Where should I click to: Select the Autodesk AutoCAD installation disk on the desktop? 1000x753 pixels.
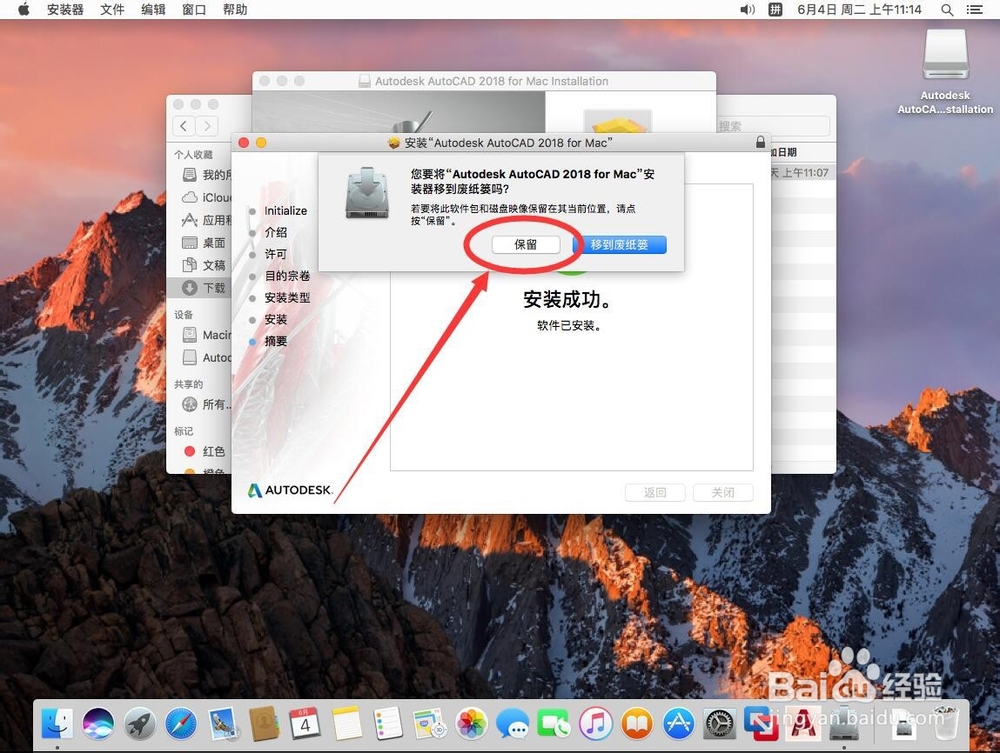point(945,71)
